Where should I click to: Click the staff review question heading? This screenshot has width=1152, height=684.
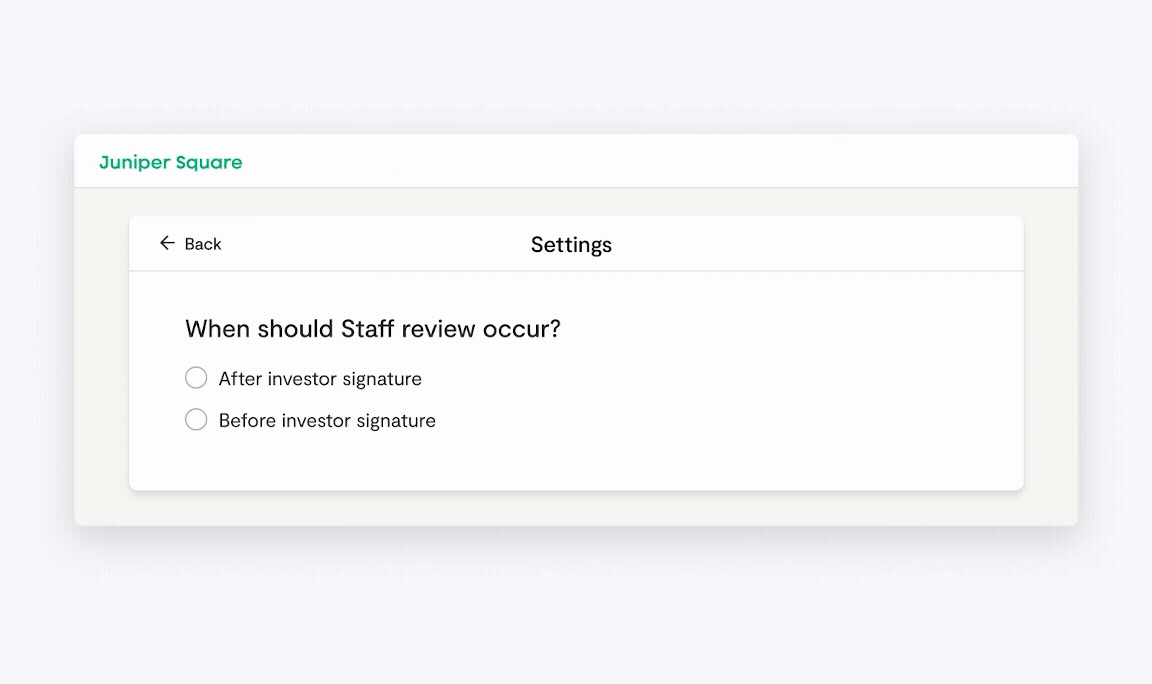click(372, 328)
